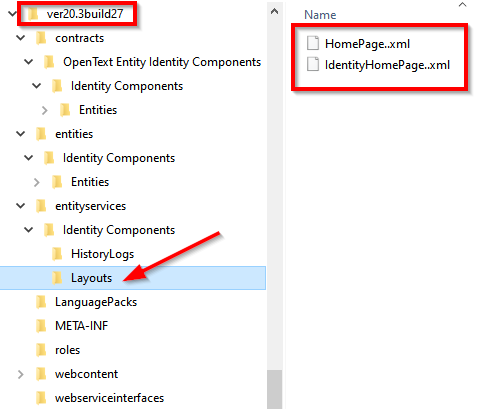Click the ver20.3build27 folder icon
This screenshot has height=409, width=477.
(x=33, y=14)
